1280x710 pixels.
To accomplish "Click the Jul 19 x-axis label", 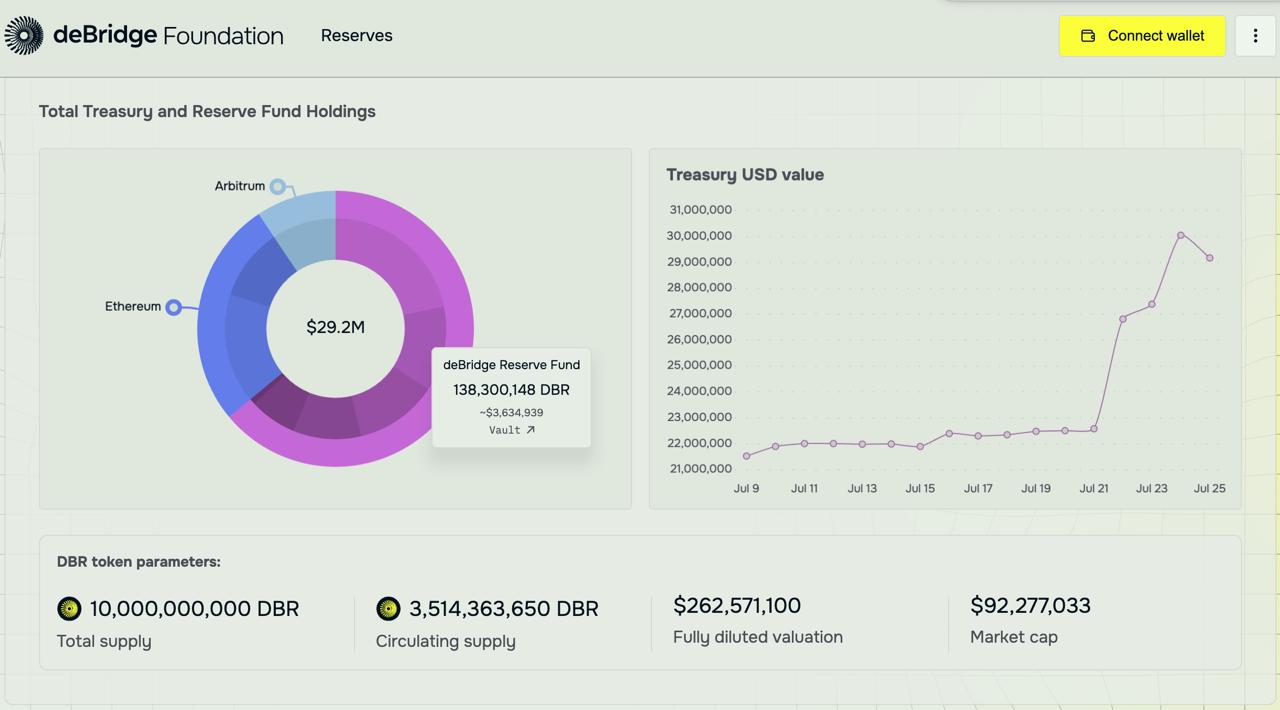I will coord(1036,488).
